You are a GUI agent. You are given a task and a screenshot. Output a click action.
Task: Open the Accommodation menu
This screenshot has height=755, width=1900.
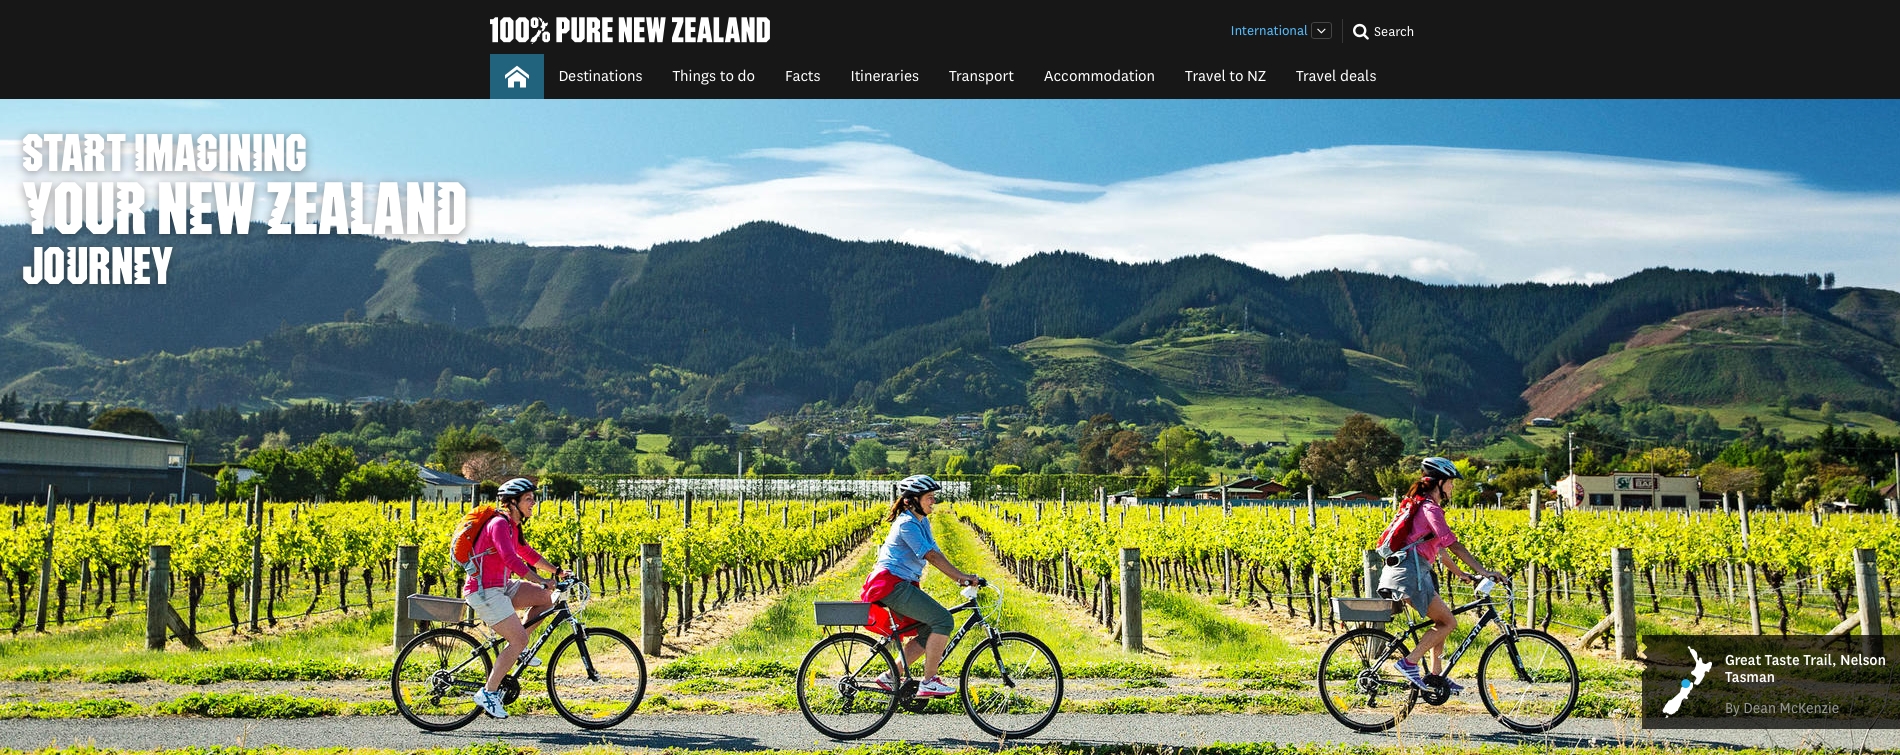(x=1099, y=76)
